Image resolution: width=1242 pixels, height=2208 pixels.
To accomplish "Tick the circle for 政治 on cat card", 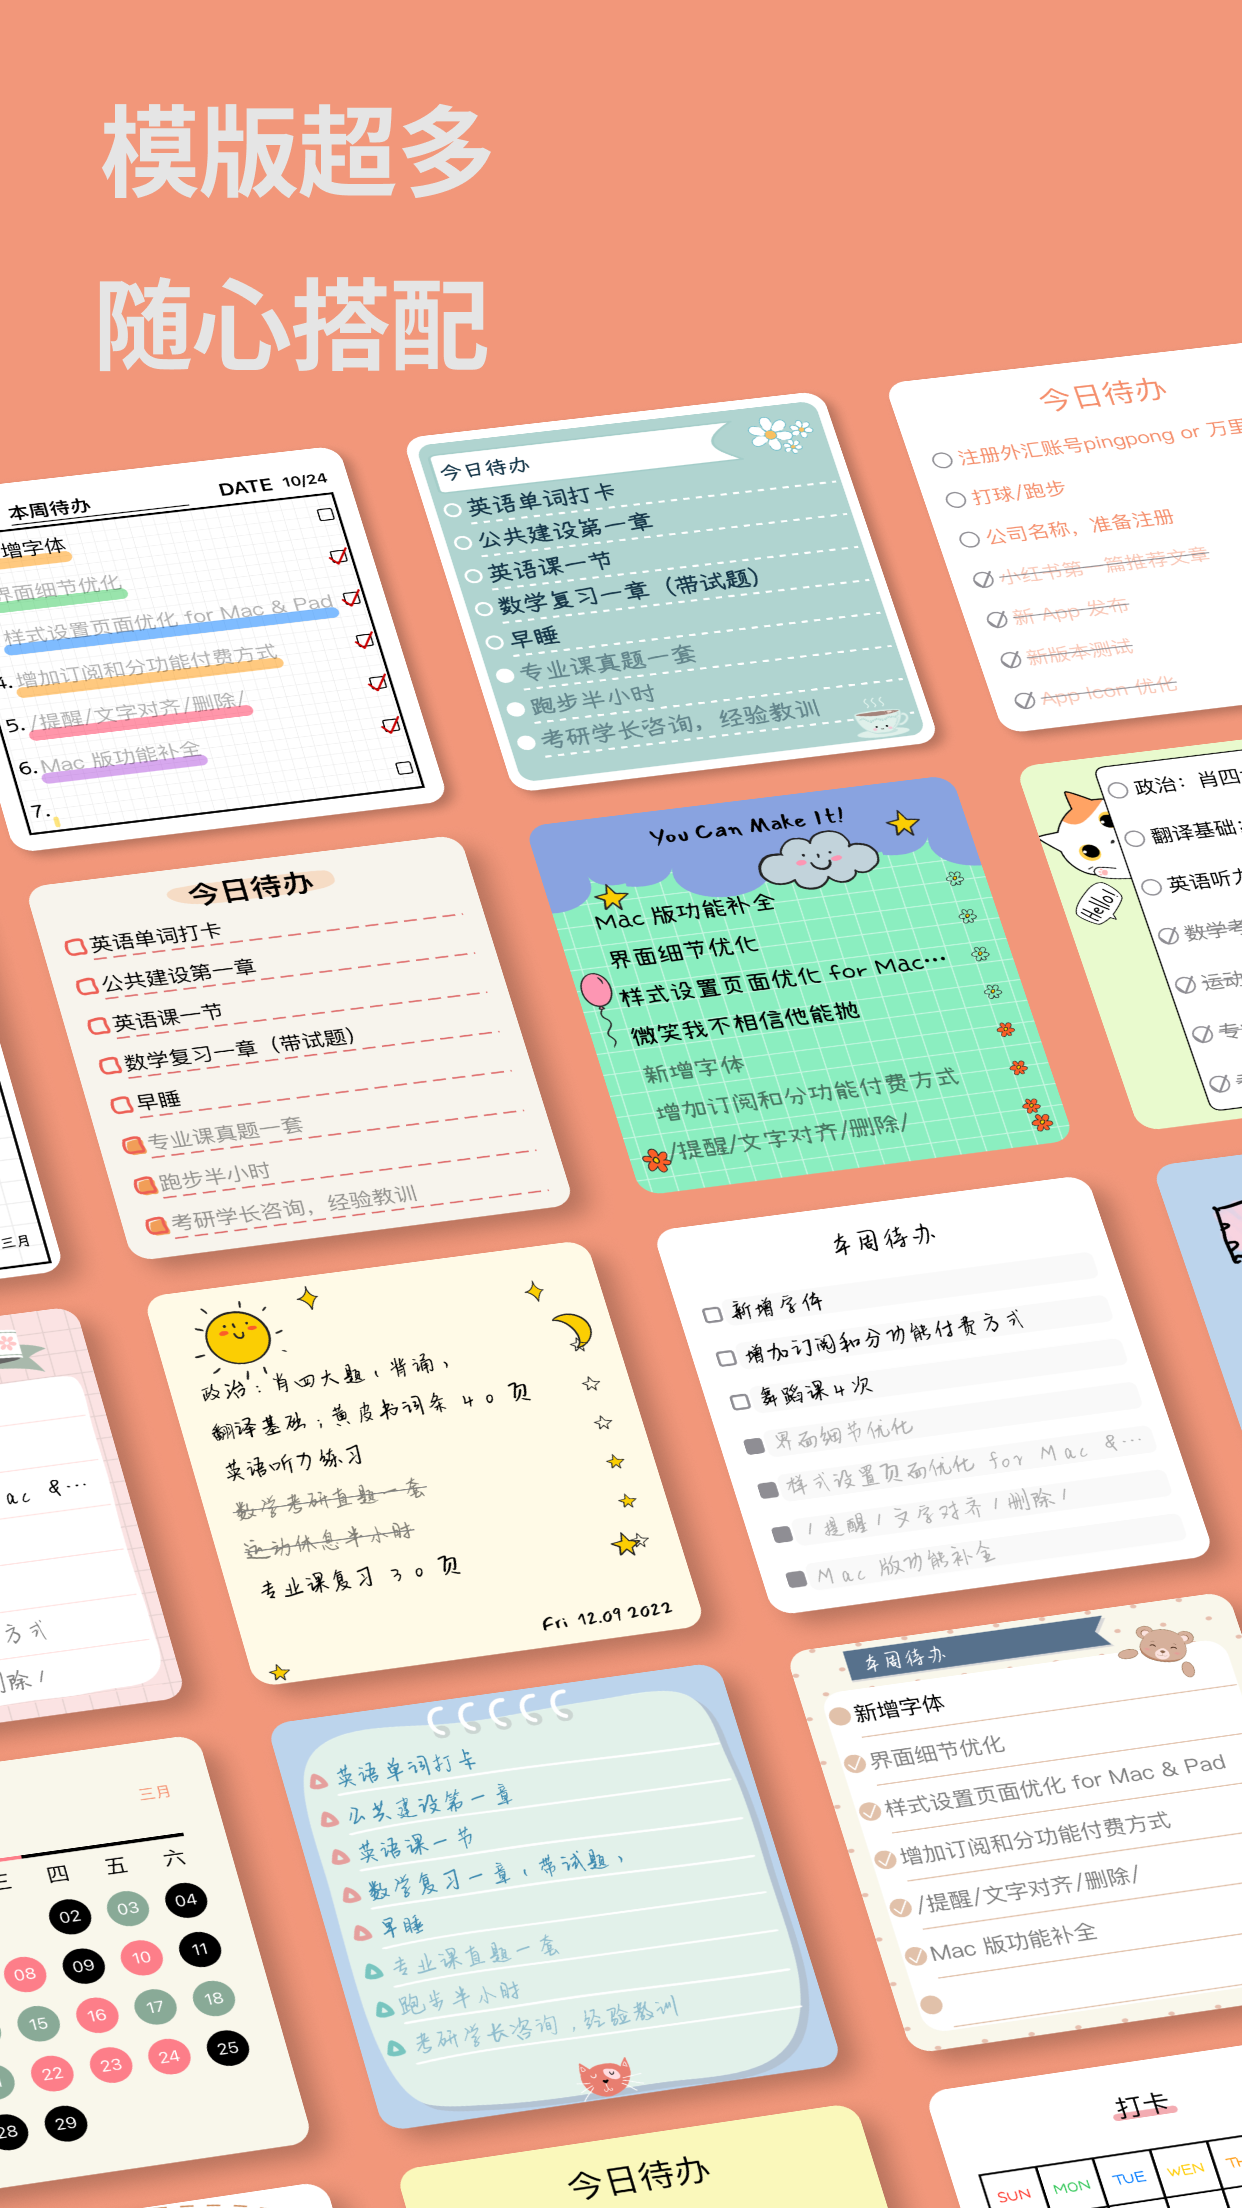I will point(1118,790).
